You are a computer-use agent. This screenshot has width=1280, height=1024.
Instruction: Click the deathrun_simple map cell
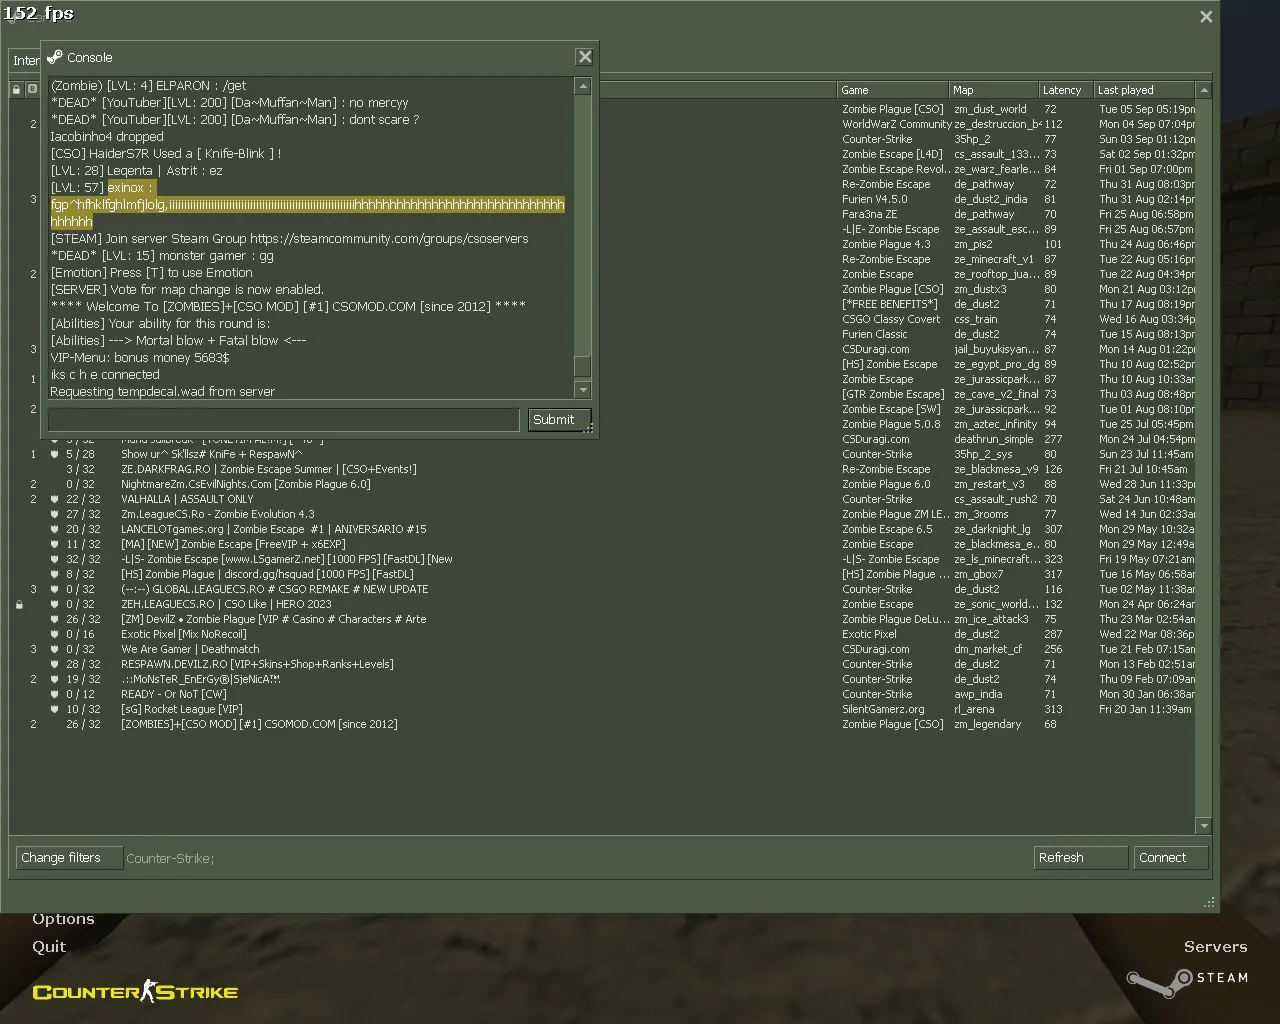click(993, 439)
